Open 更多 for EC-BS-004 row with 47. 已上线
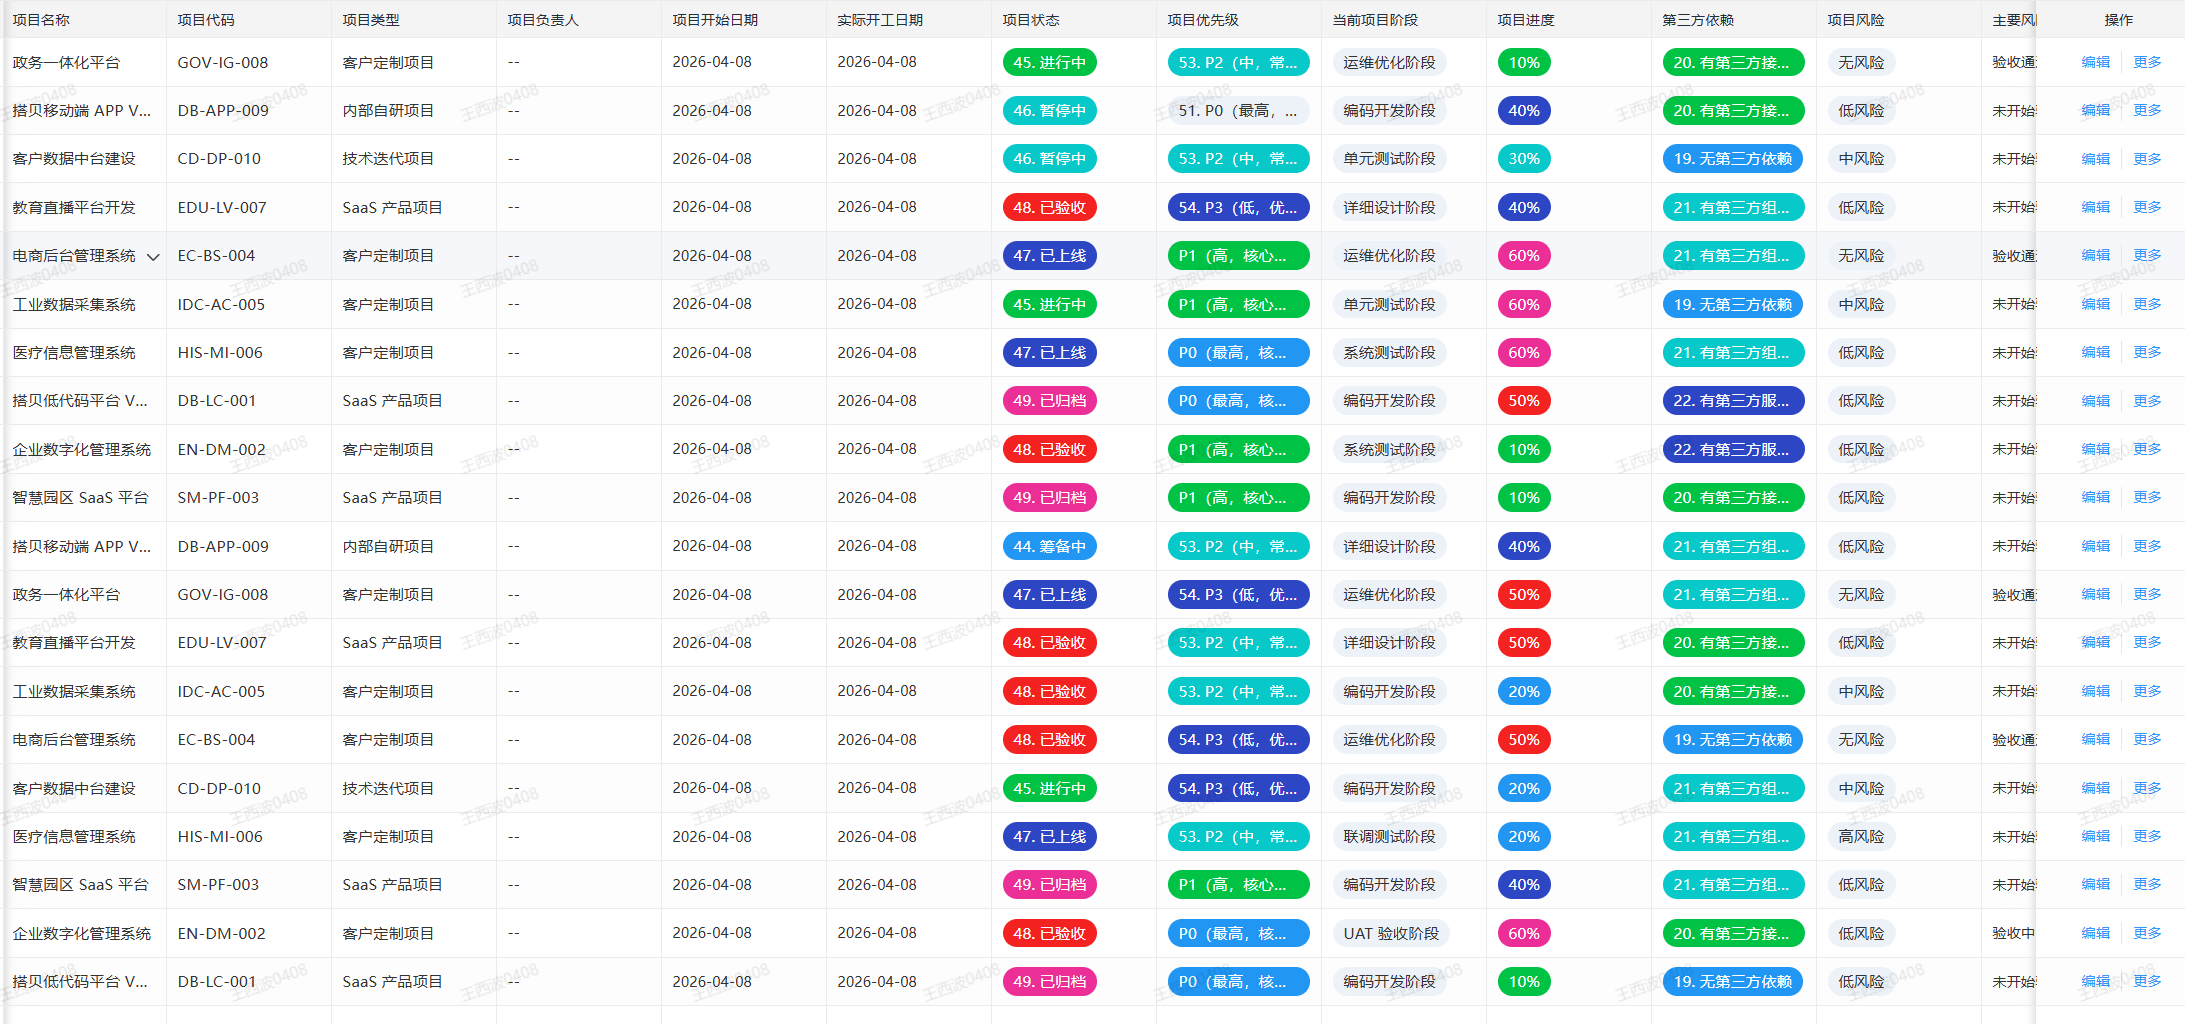Screen dimensions: 2185x1024 tap(2147, 255)
